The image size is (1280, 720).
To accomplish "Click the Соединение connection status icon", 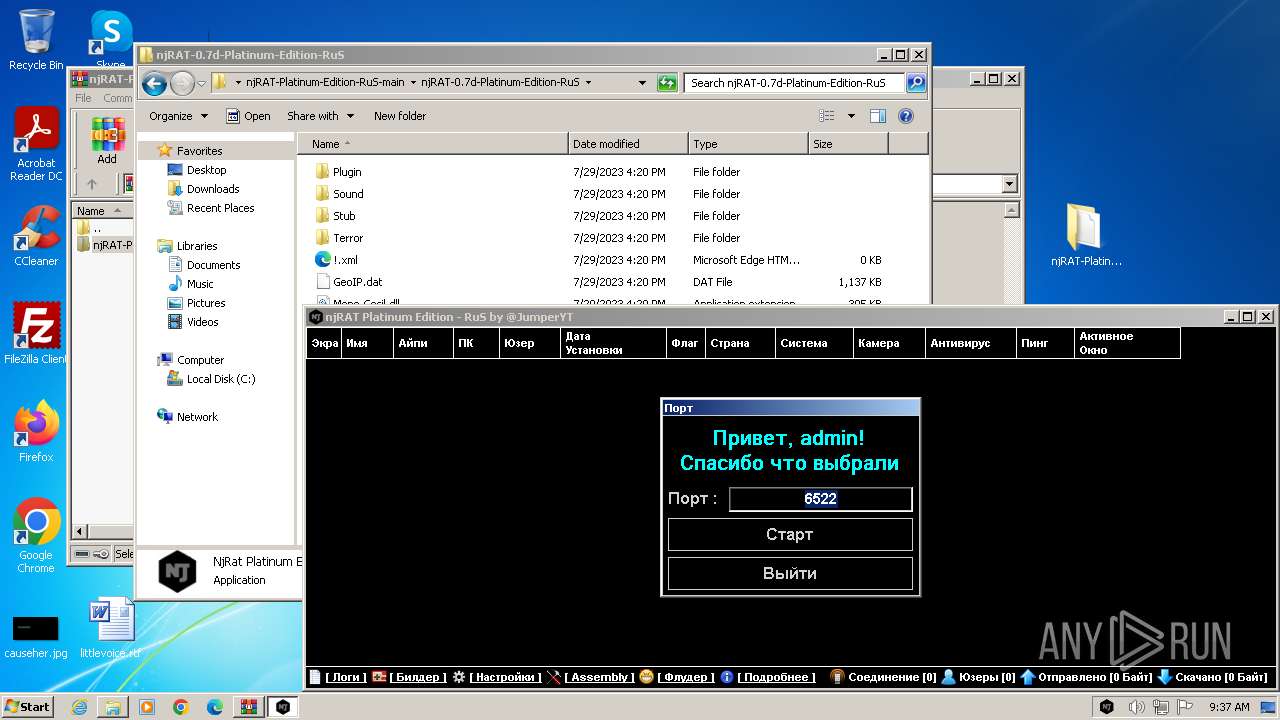I will 838,677.
